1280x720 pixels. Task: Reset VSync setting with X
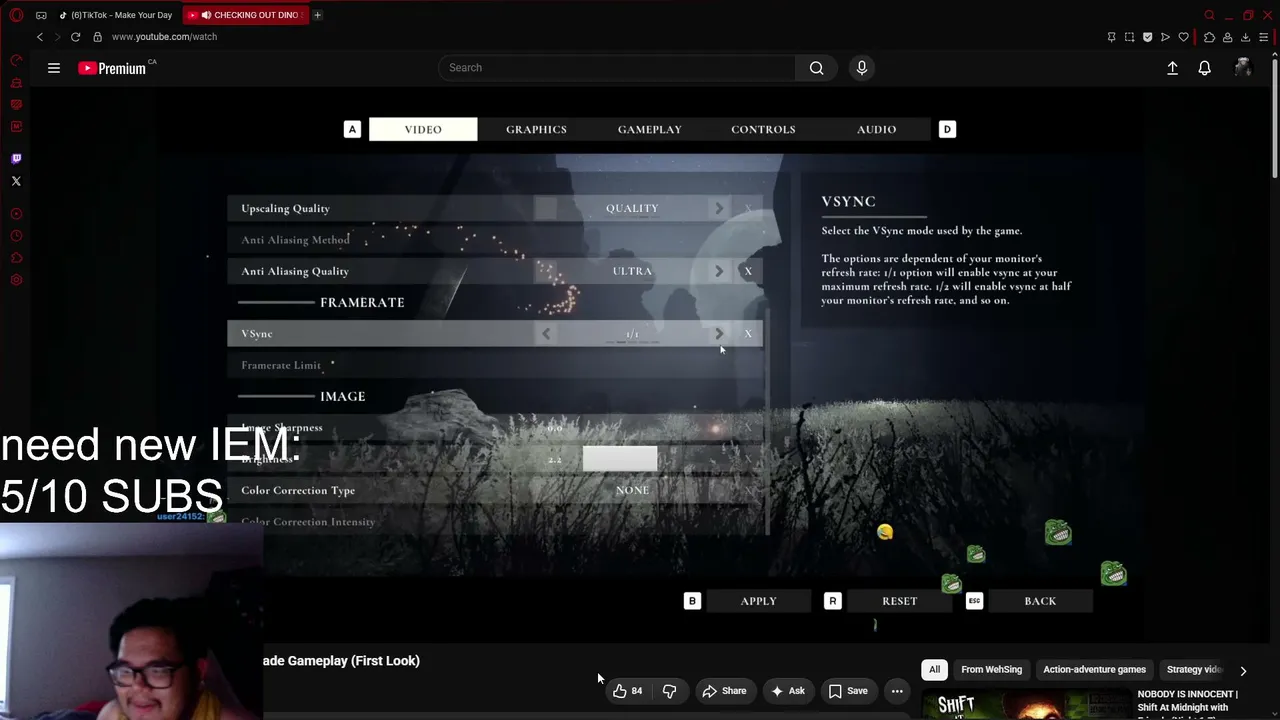point(748,334)
